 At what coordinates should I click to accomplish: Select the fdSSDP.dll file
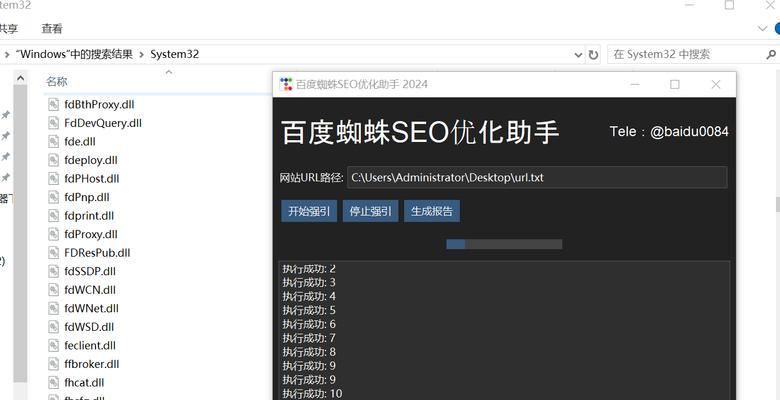click(90, 272)
